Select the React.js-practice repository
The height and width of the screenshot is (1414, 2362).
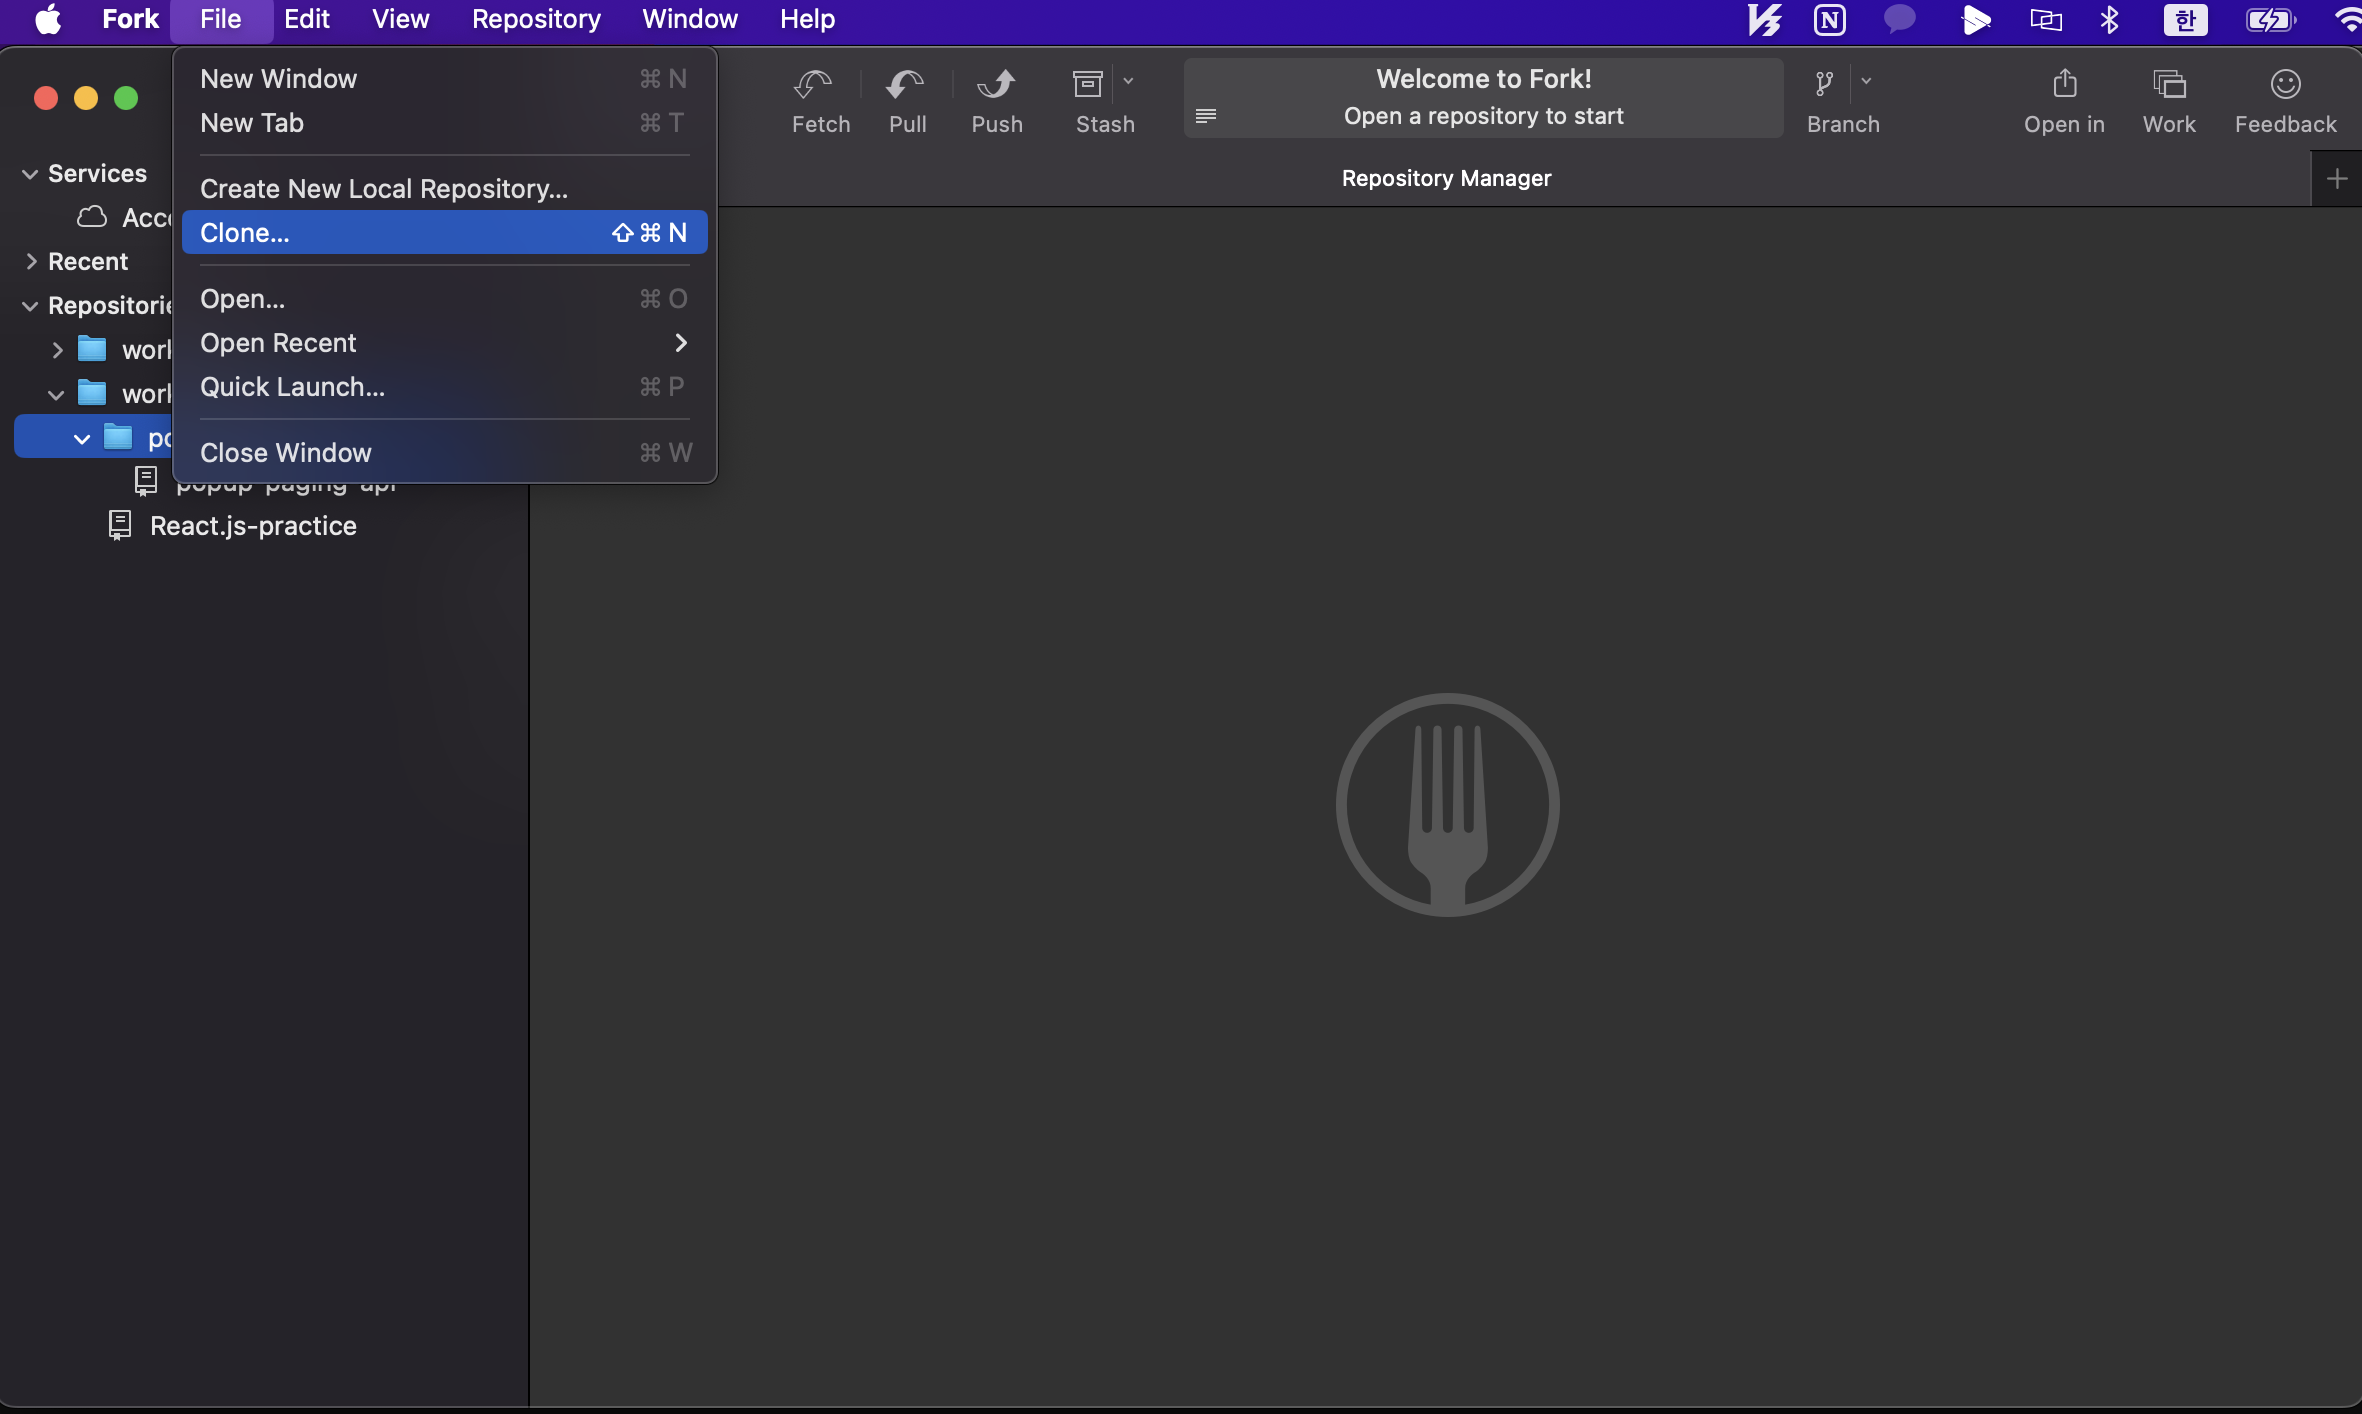[x=252, y=526]
